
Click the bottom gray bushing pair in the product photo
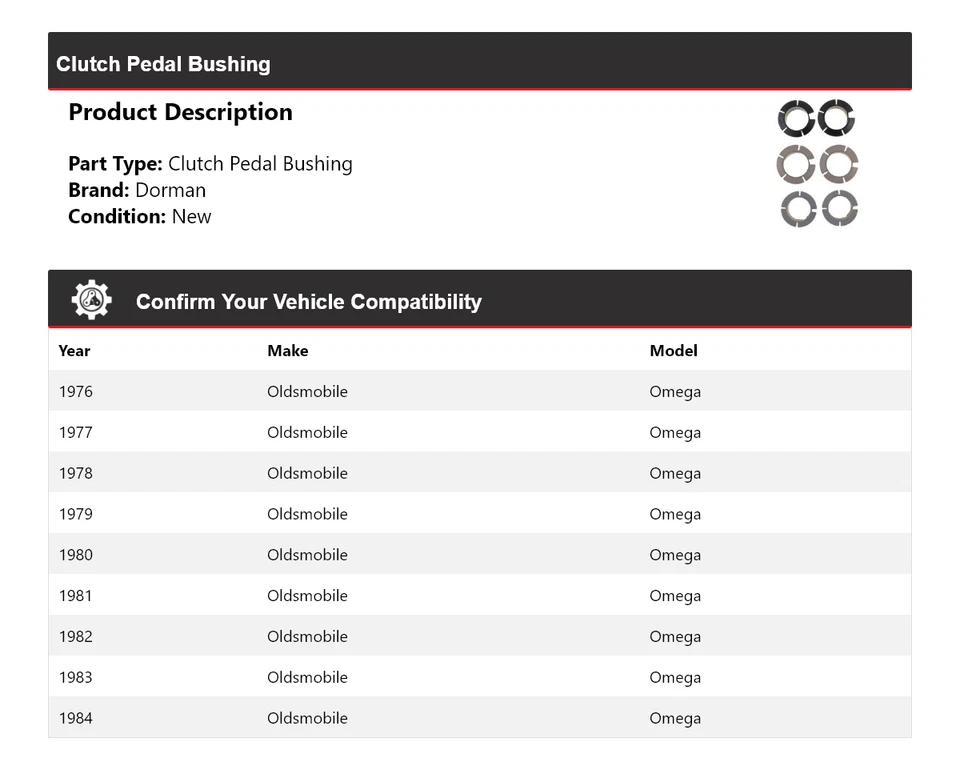tap(818, 209)
